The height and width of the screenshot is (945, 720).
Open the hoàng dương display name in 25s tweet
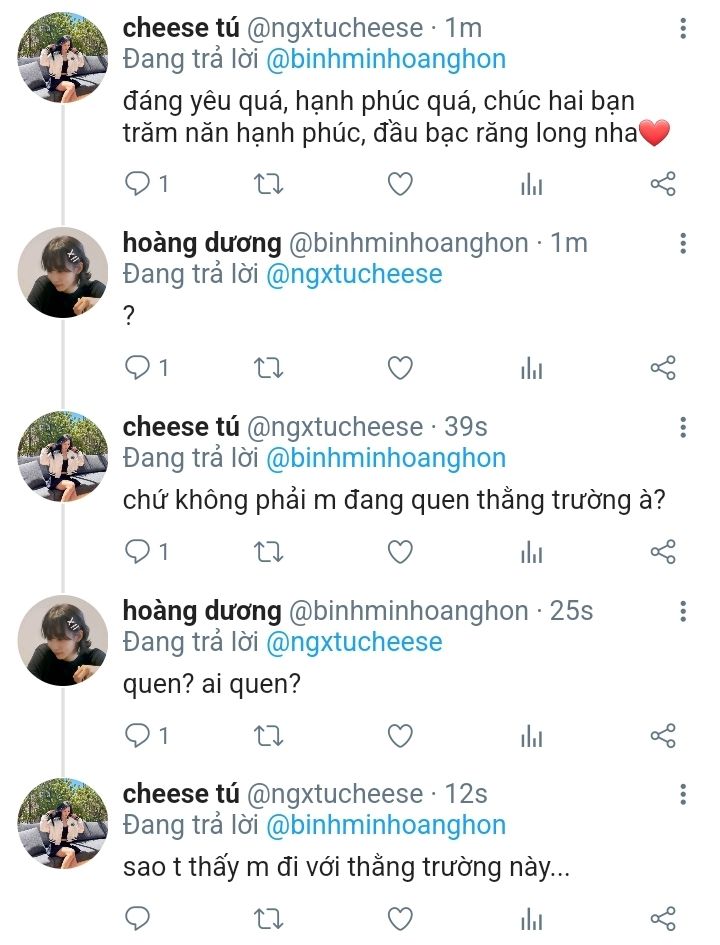tap(202, 610)
